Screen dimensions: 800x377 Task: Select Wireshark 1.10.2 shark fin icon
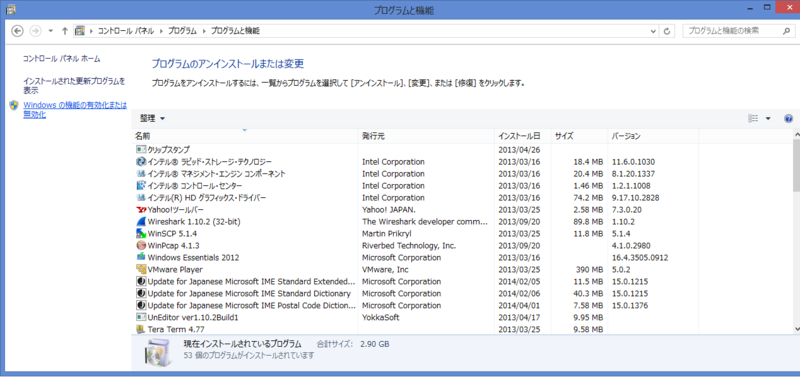141,221
